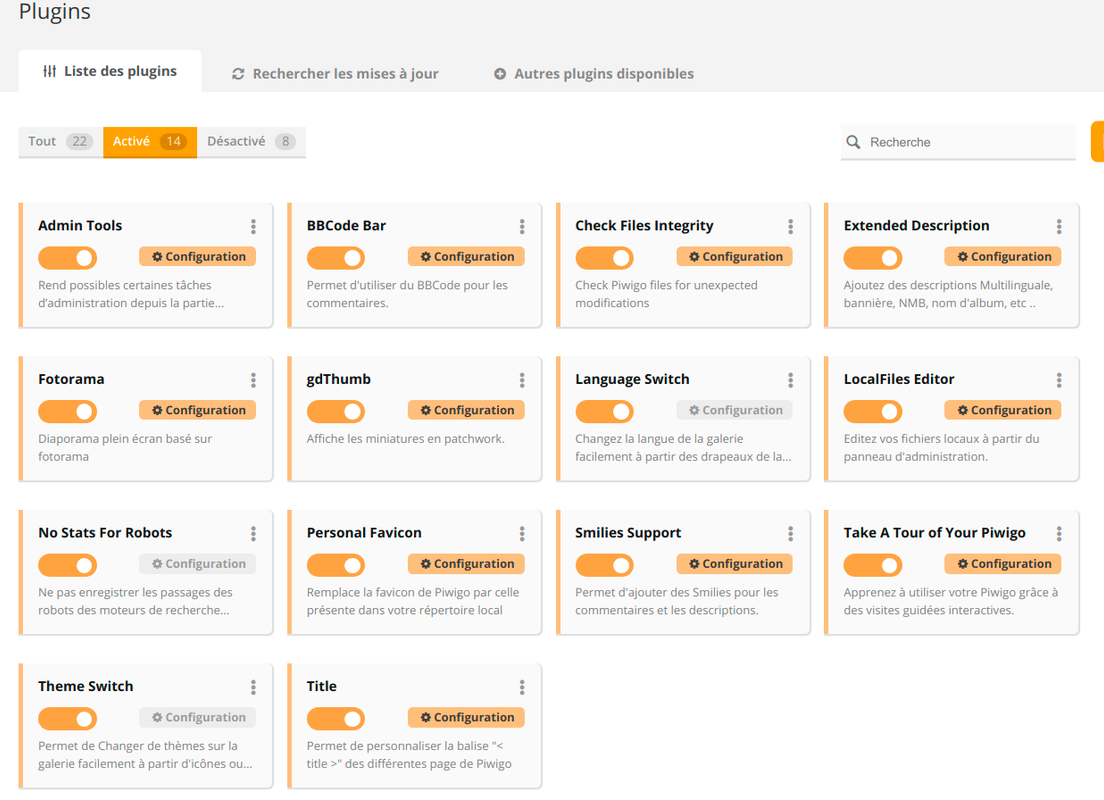Image resolution: width=1104 pixels, height=800 pixels.
Task: Open BBCode Bar Configuration
Action: coord(466,256)
